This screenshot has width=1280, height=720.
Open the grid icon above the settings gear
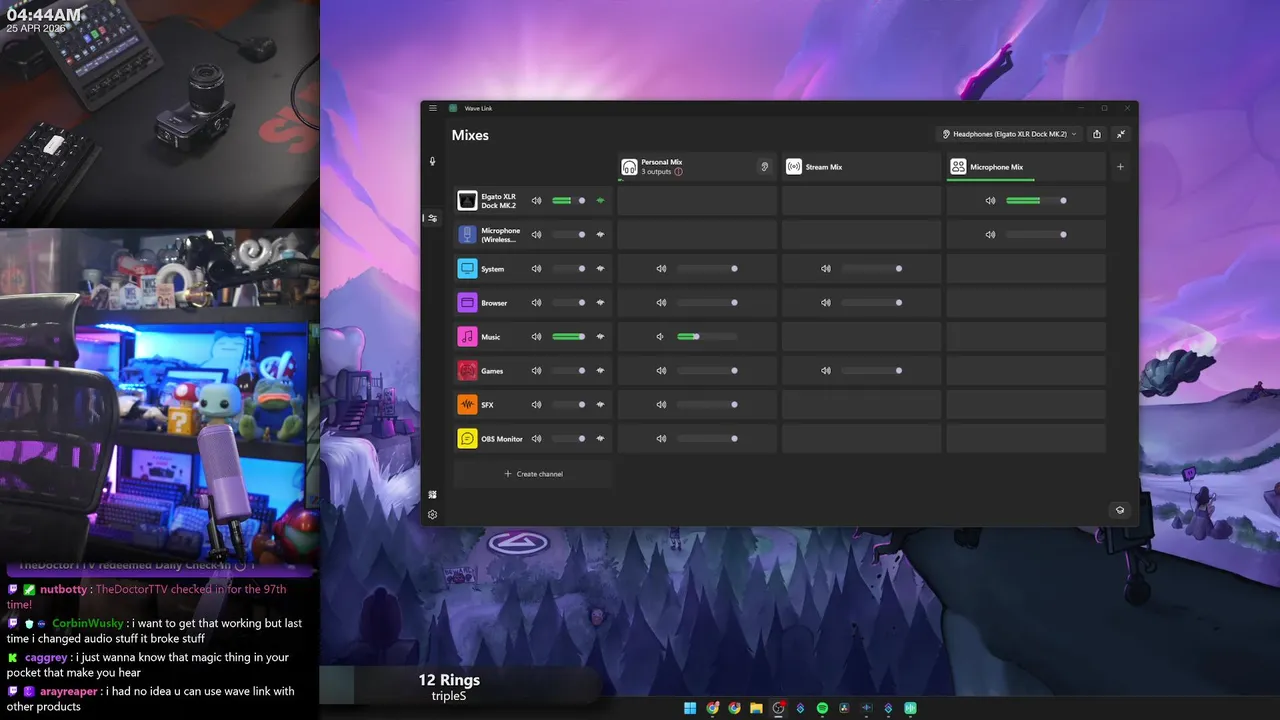tap(433, 495)
